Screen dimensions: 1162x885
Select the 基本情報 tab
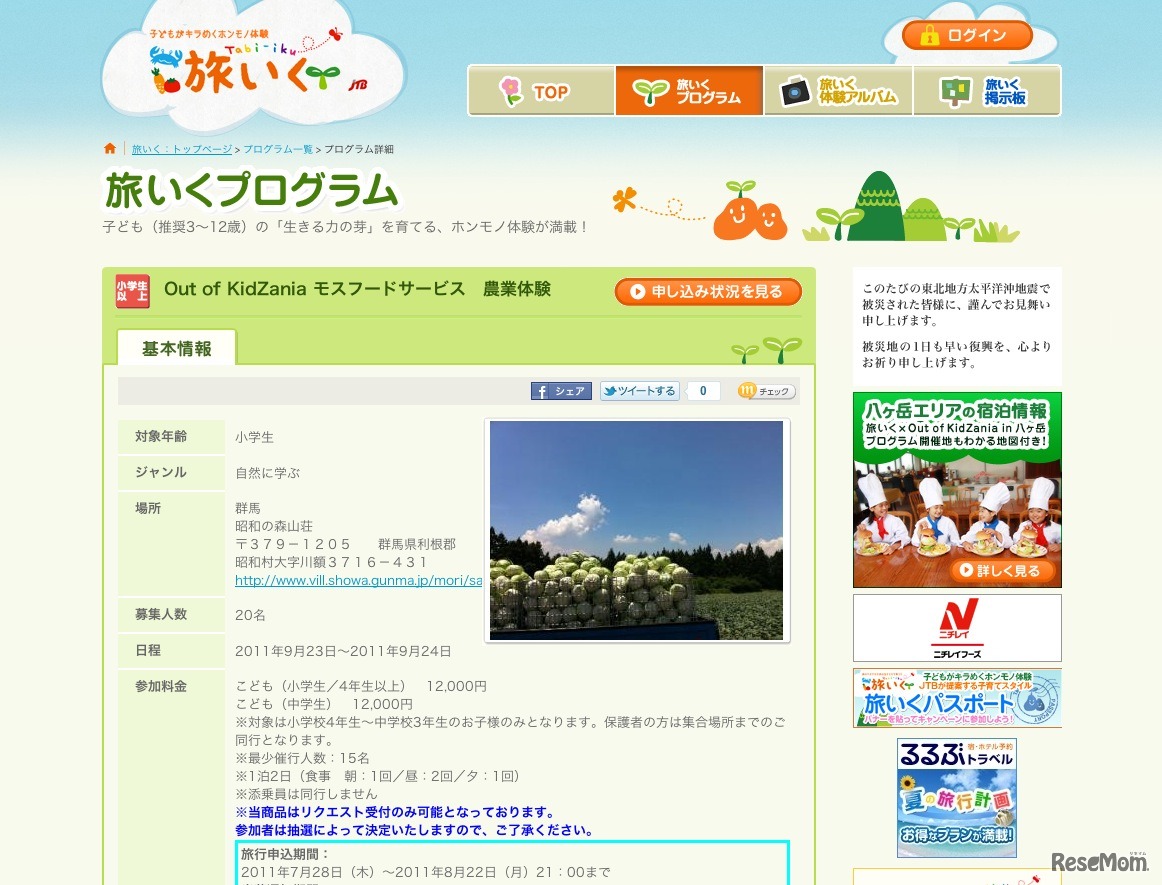coord(176,348)
